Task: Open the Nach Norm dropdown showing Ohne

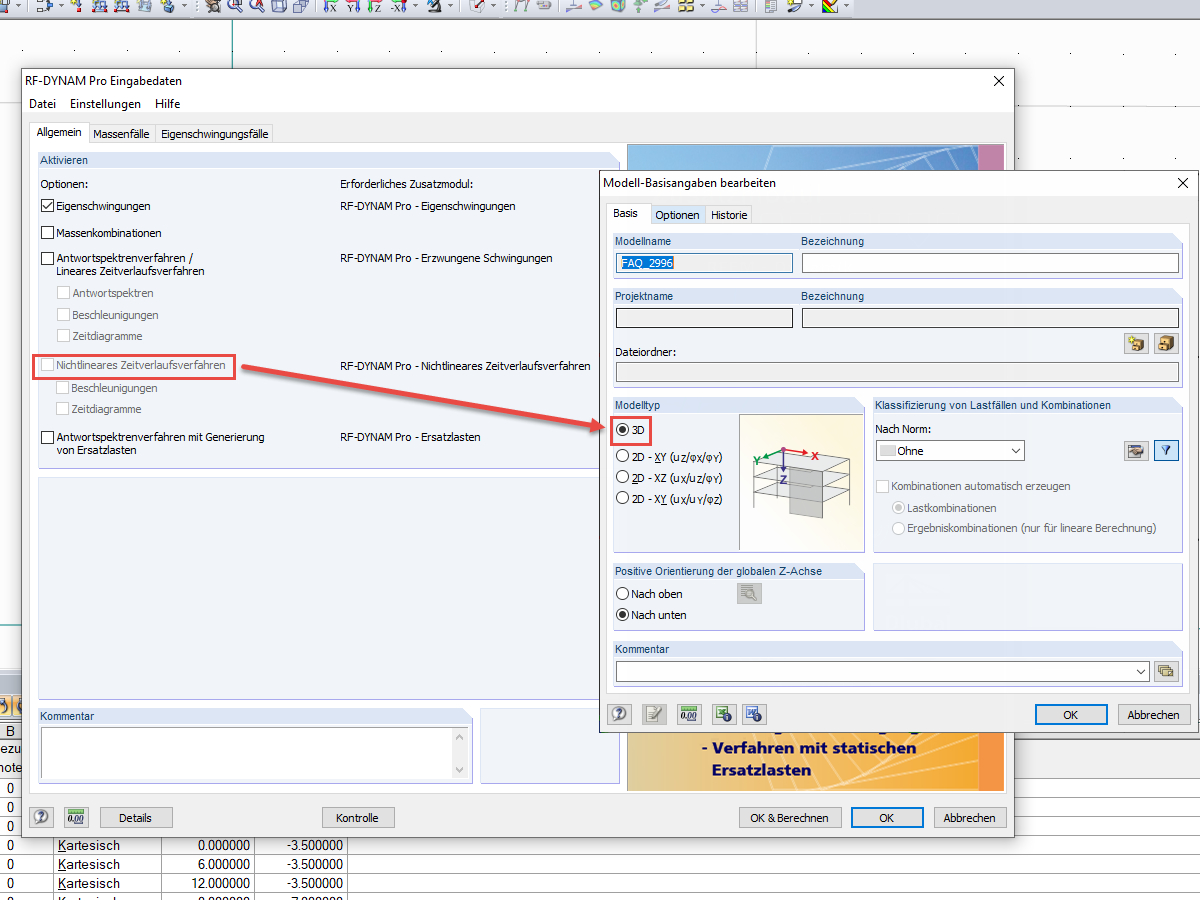Action: [948, 450]
